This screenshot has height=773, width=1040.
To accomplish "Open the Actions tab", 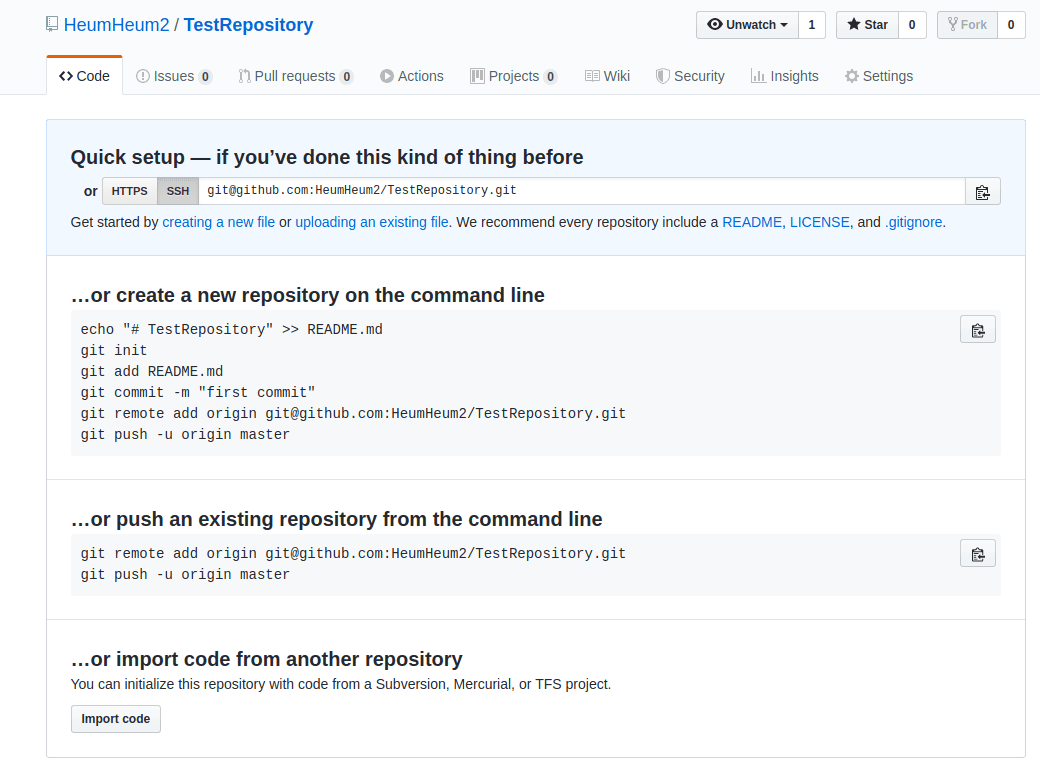I will 411,76.
